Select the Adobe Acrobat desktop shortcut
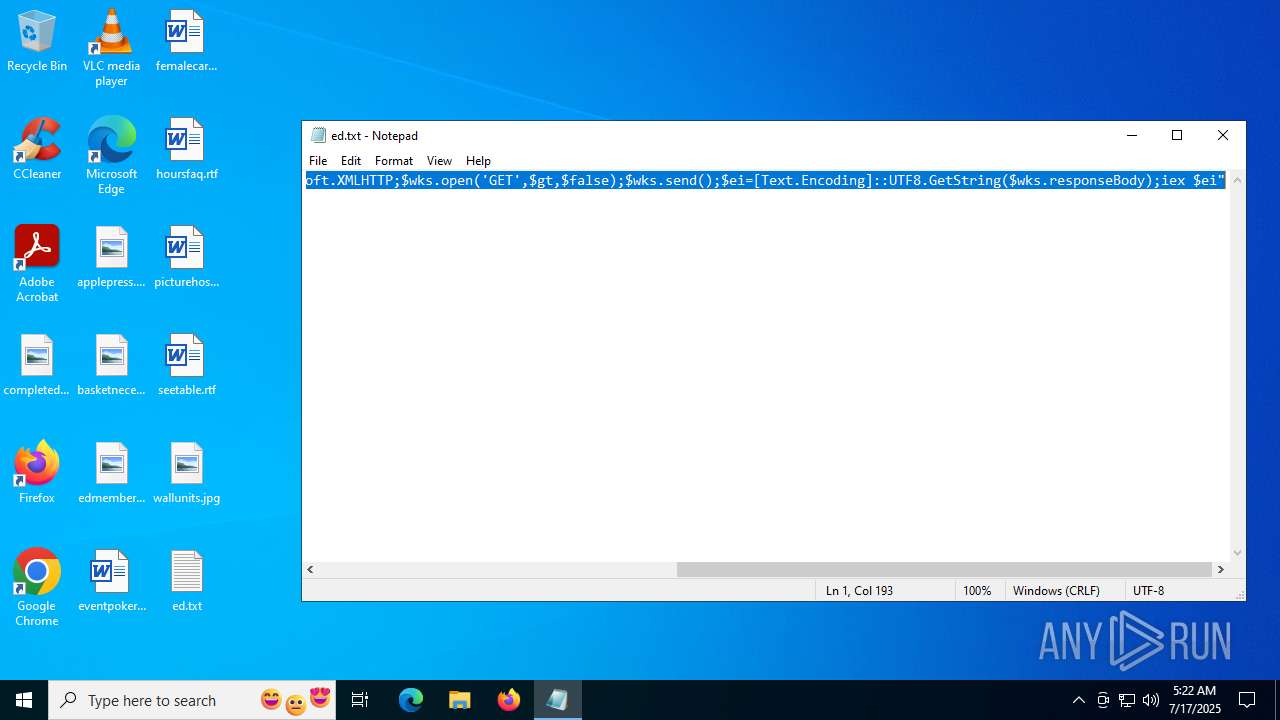 (x=37, y=264)
